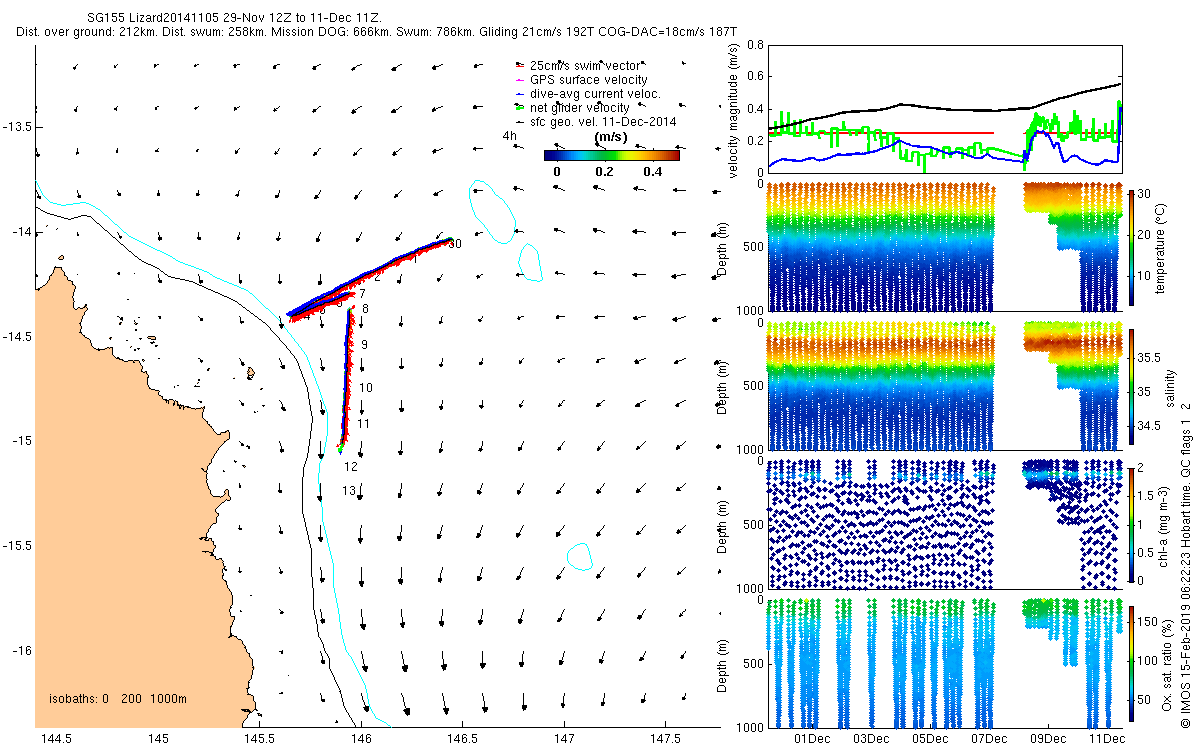Click the '146.5' longitude tick label
The width and height of the screenshot is (1200, 750).
[x=462, y=739]
